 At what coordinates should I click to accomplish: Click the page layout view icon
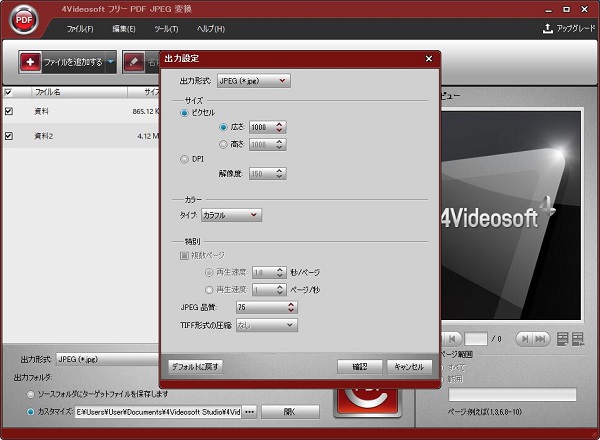point(563,339)
